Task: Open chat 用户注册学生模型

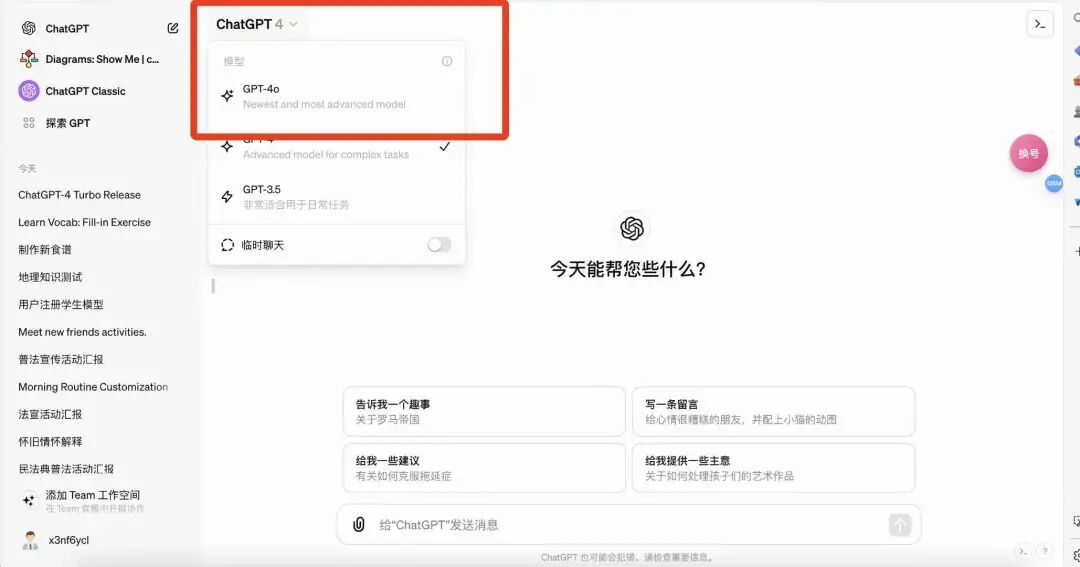Action: click(x=61, y=305)
